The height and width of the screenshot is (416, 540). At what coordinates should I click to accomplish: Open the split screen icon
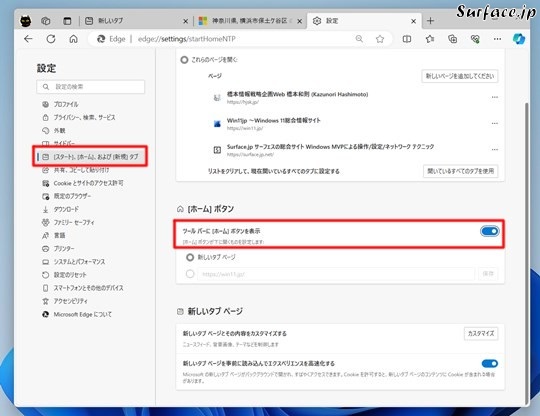pos(407,39)
